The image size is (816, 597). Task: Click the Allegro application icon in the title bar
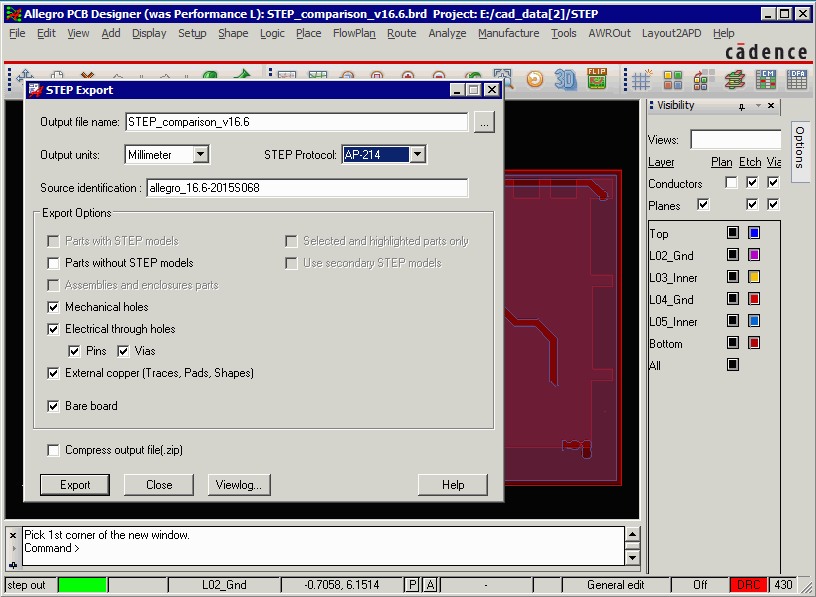click(14, 14)
